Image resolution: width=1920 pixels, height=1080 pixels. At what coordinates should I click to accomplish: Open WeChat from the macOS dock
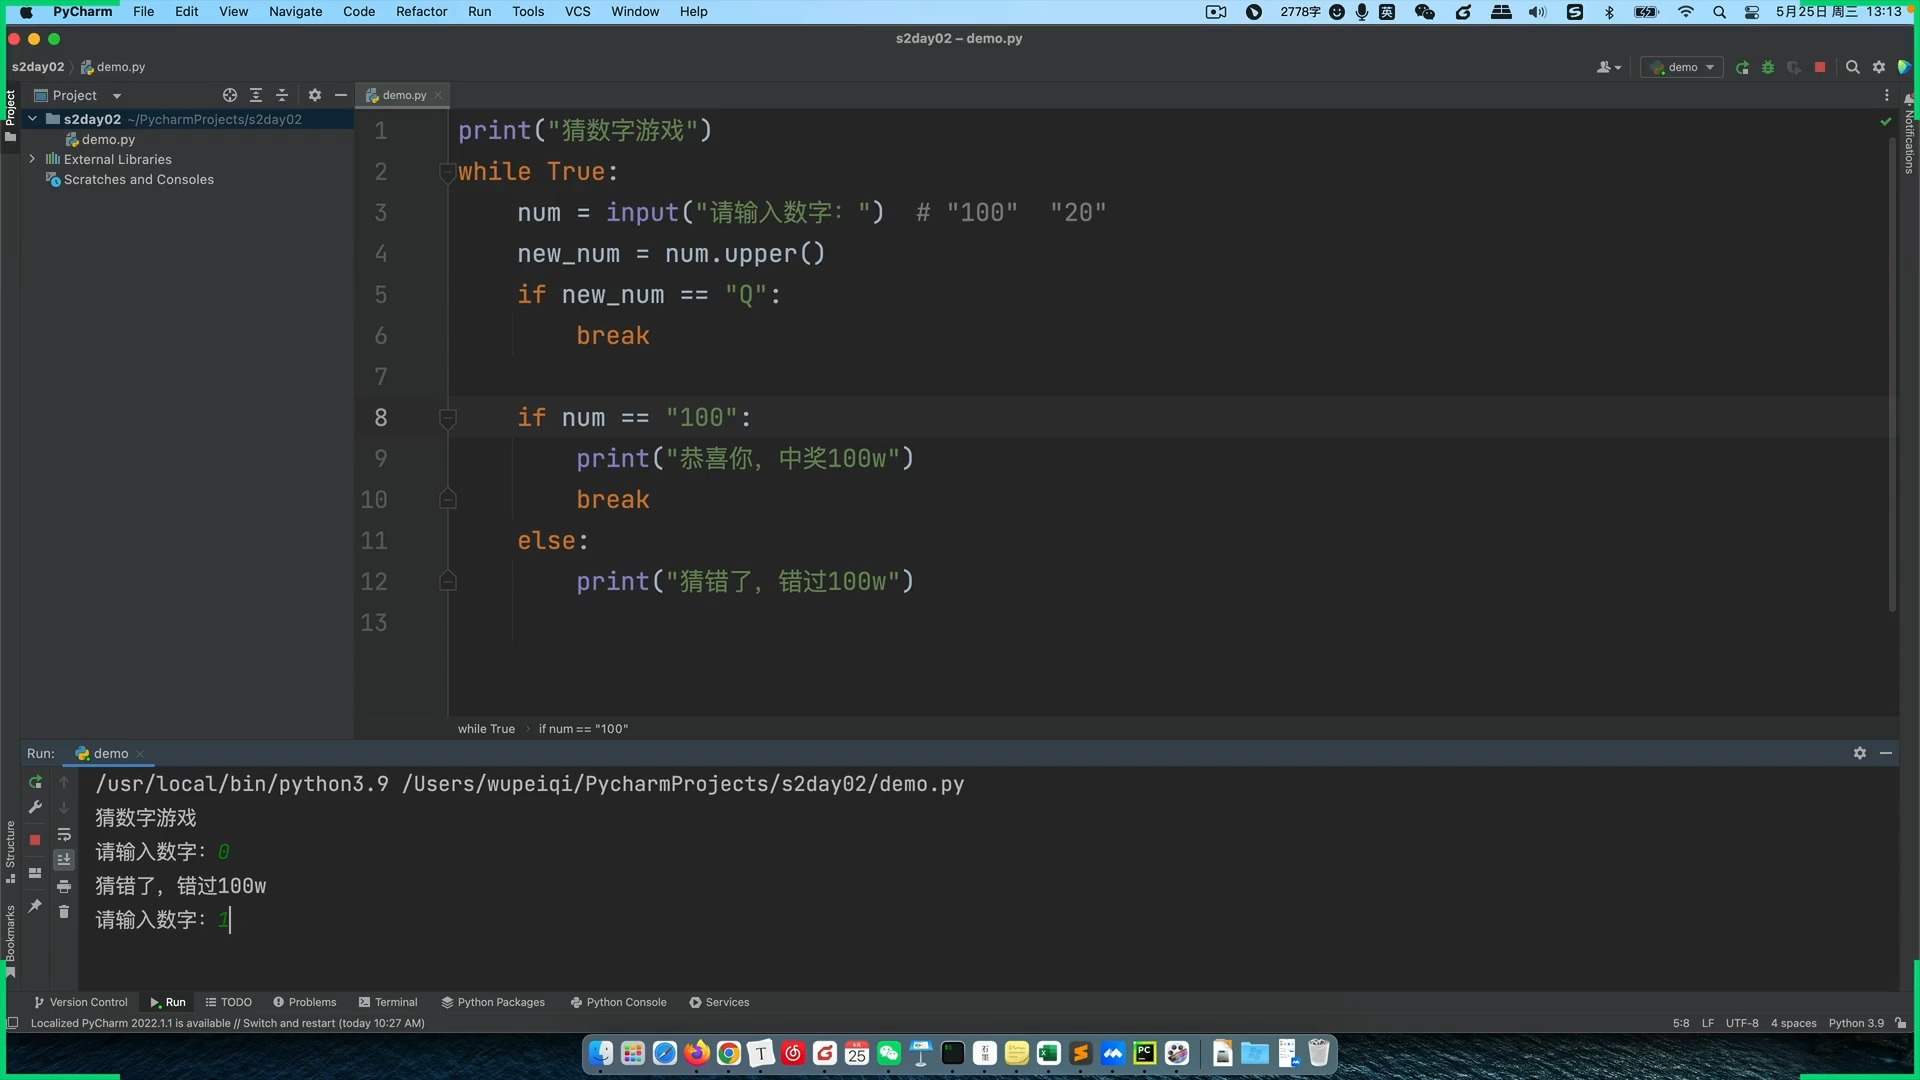coord(888,1053)
